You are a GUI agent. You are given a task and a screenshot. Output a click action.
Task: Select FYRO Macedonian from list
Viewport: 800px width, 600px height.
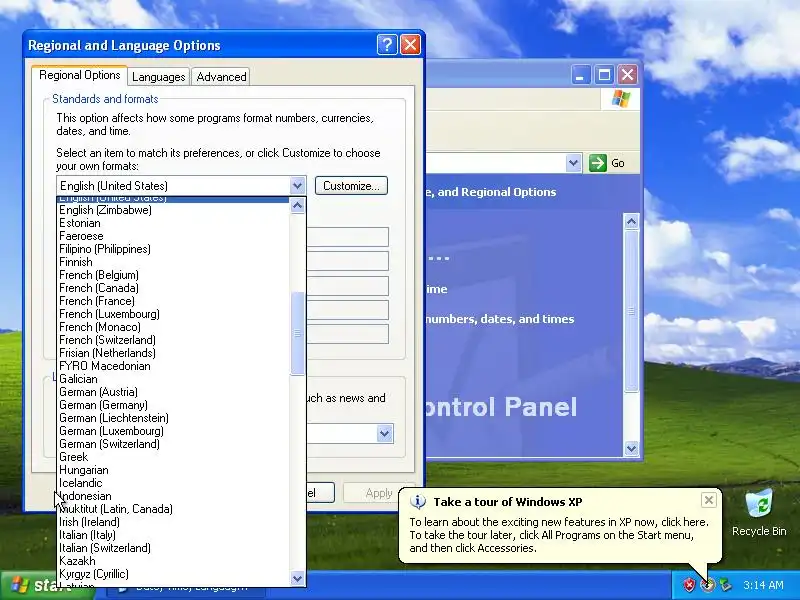[173, 366]
